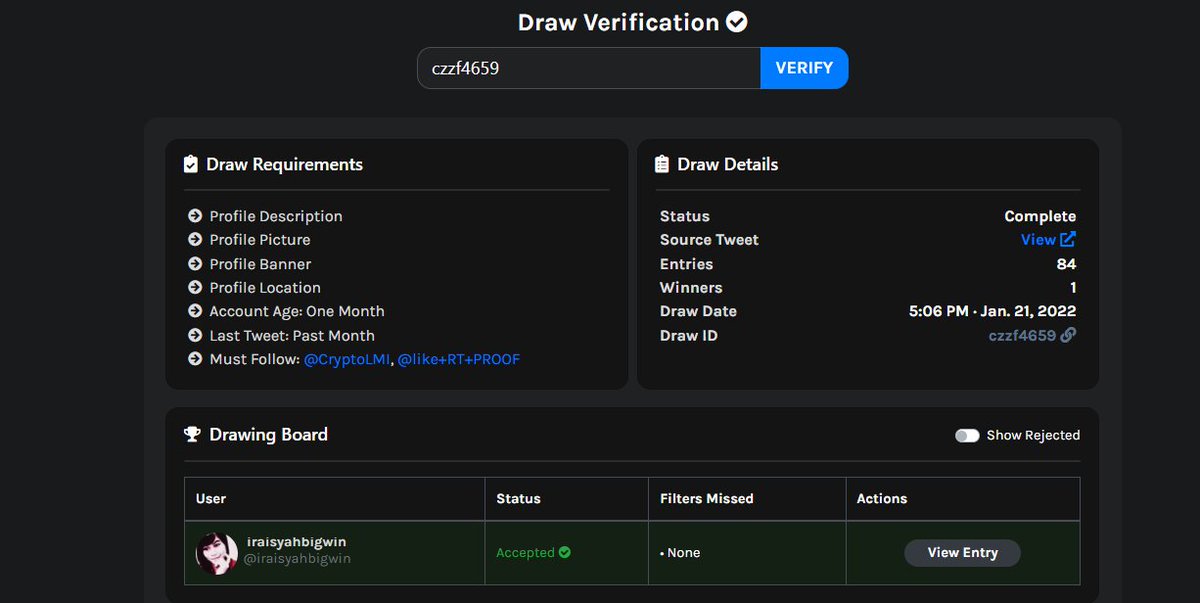Click the verified checkmark beside Draw Verification
Screen dimensions: 1200x603
pyautogui.click(x=737, y=22)
